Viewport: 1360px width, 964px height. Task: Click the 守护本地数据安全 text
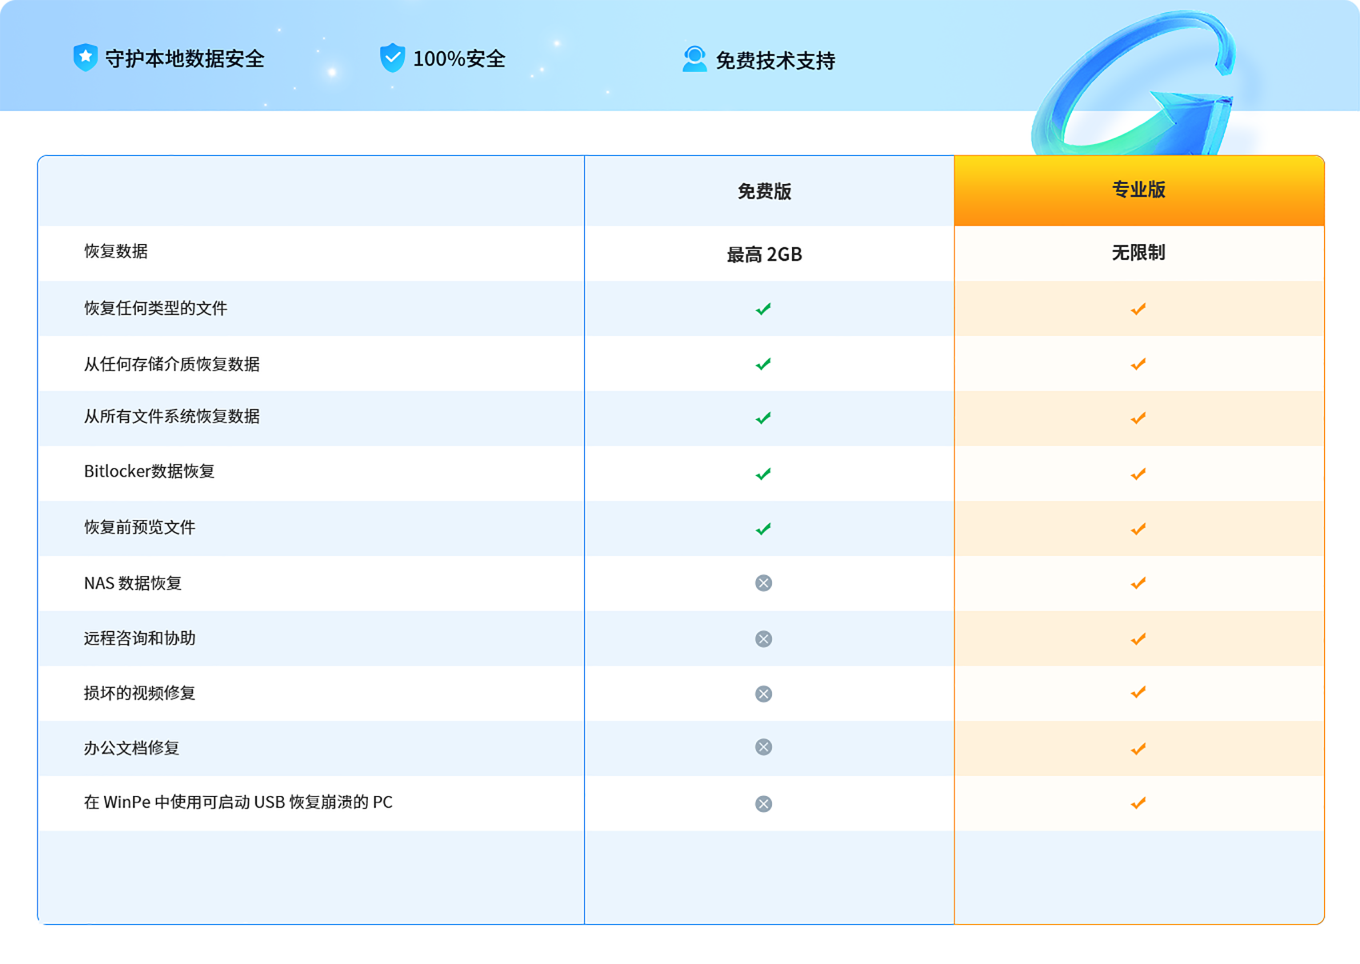click(x=185, y=59)
